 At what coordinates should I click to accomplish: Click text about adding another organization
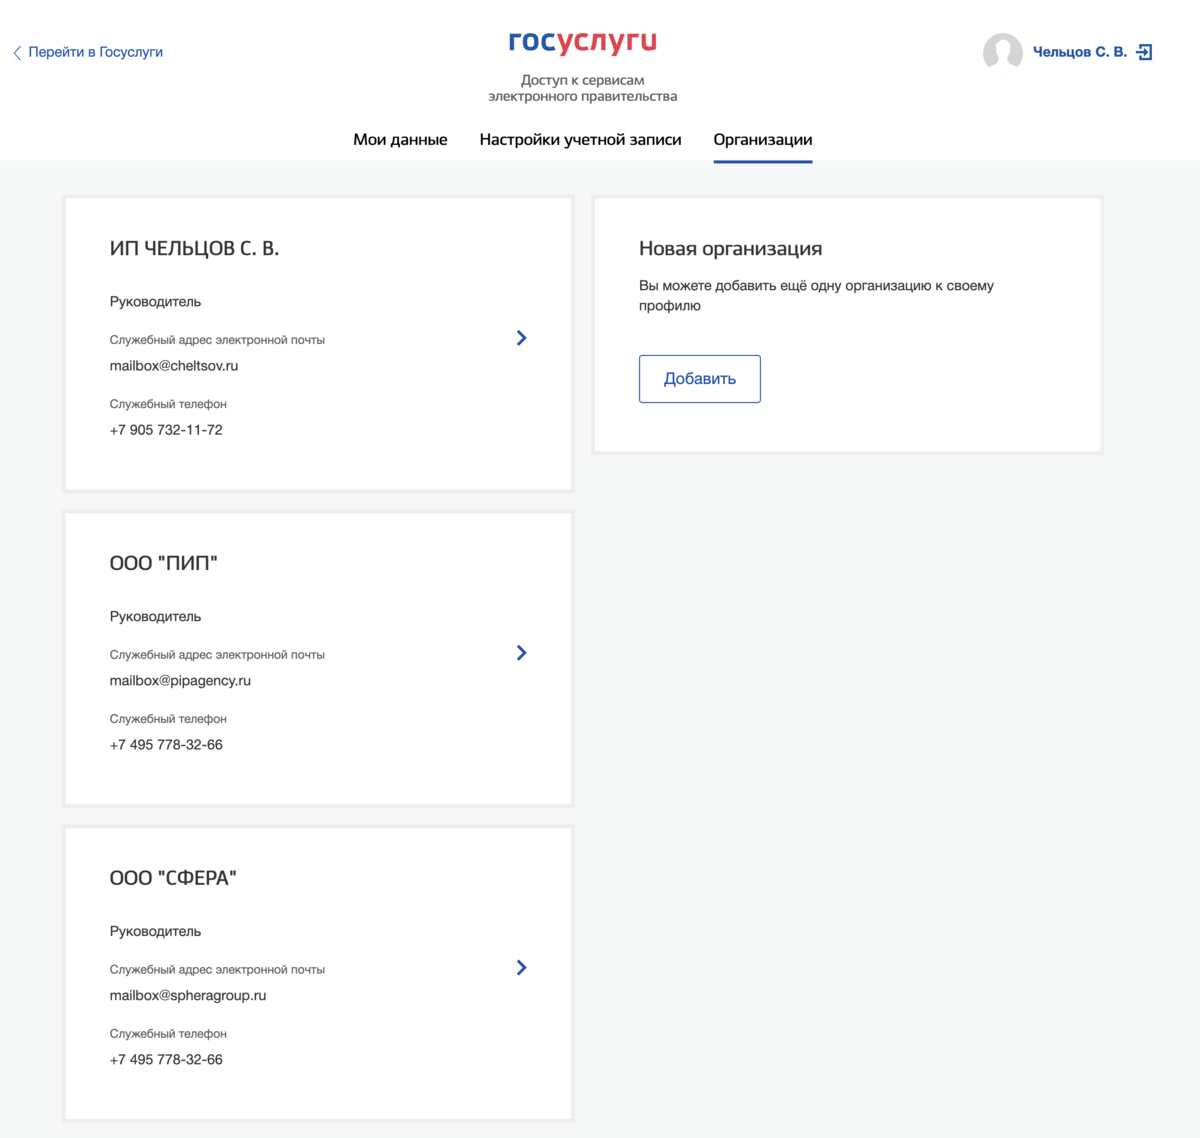pyautogui.click(x=816, y=296)
